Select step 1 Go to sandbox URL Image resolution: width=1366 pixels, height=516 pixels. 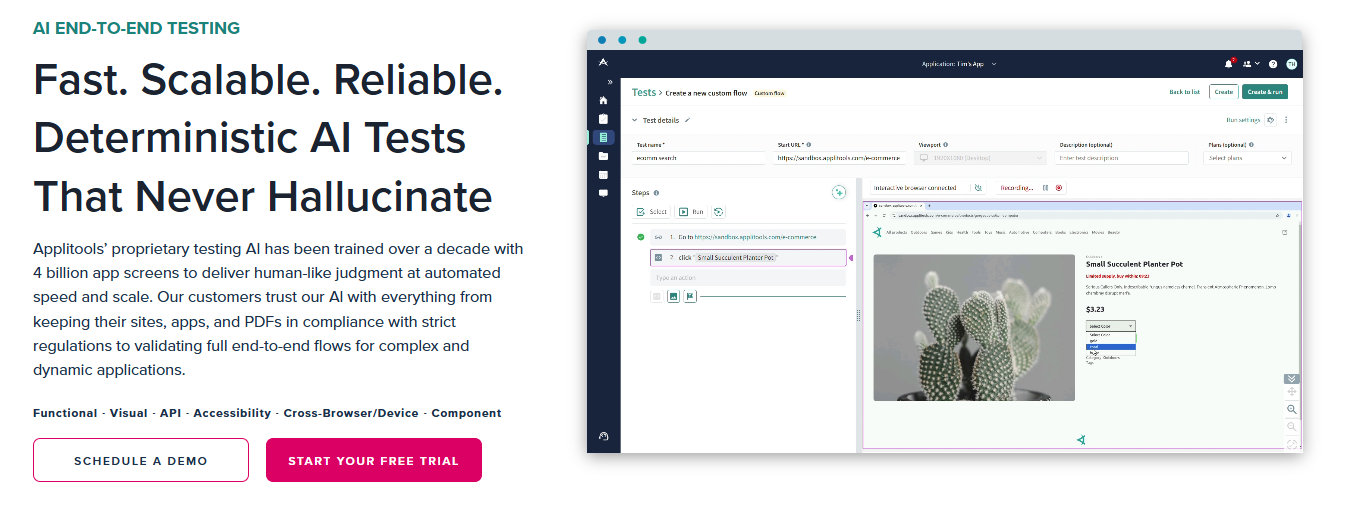coord(748,237)
